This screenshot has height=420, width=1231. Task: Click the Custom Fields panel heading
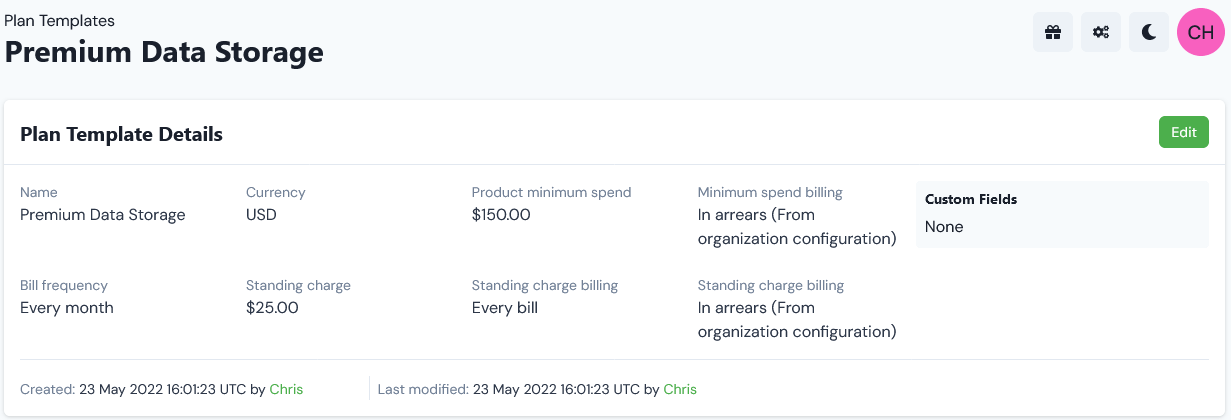(x=971, y=199)
